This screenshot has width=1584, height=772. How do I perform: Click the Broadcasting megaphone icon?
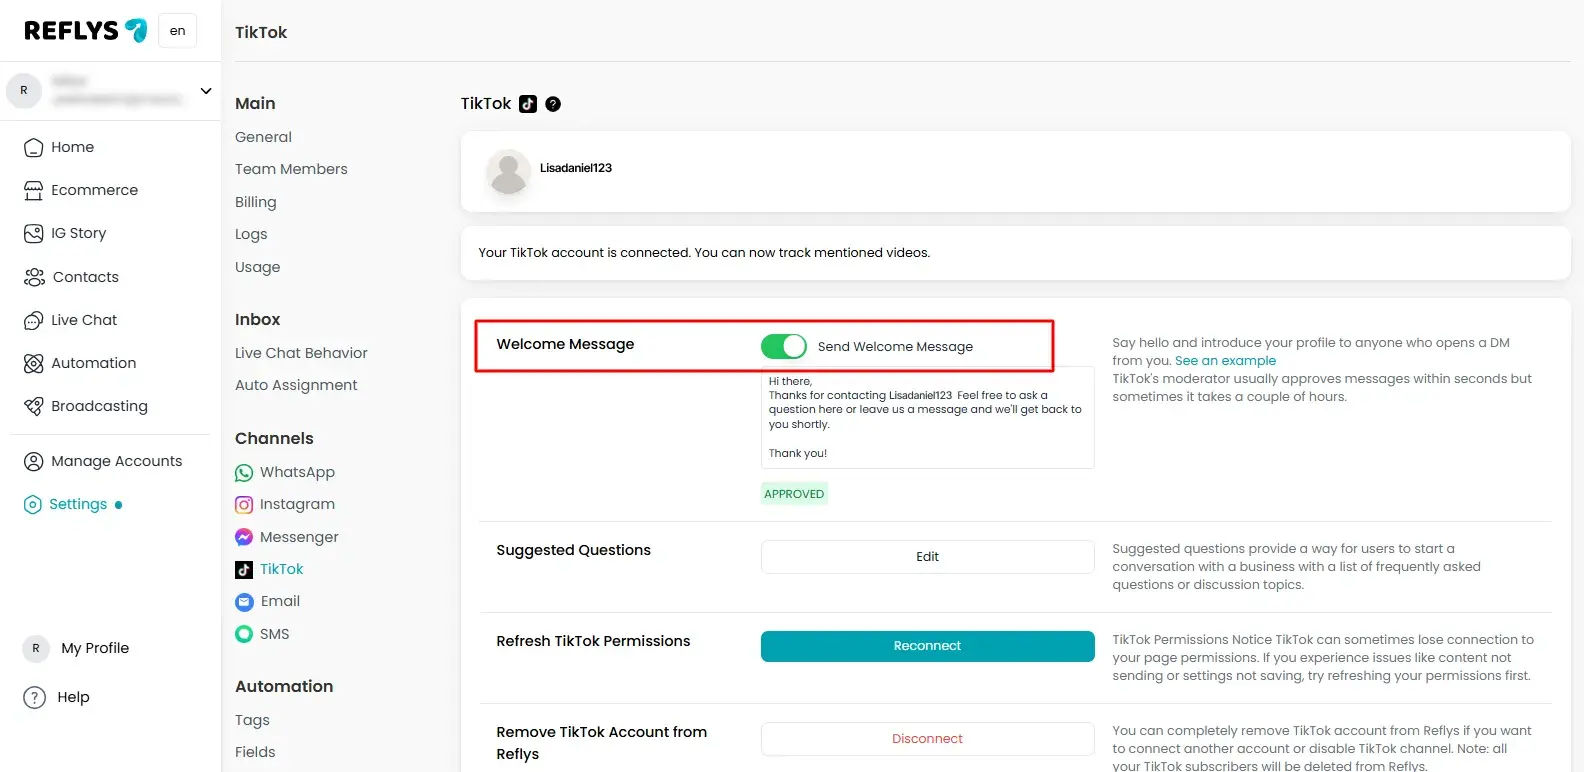click(x=34, y=406)
